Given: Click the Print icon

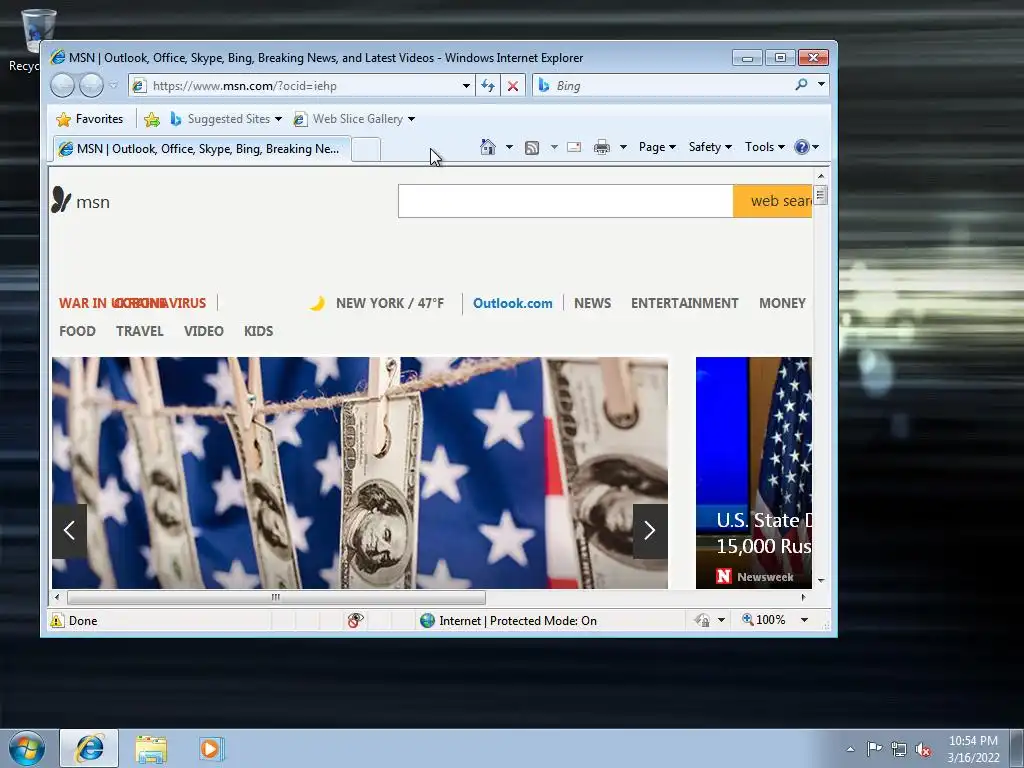Looking at the screenshot, I should click(x=601, y=148).
